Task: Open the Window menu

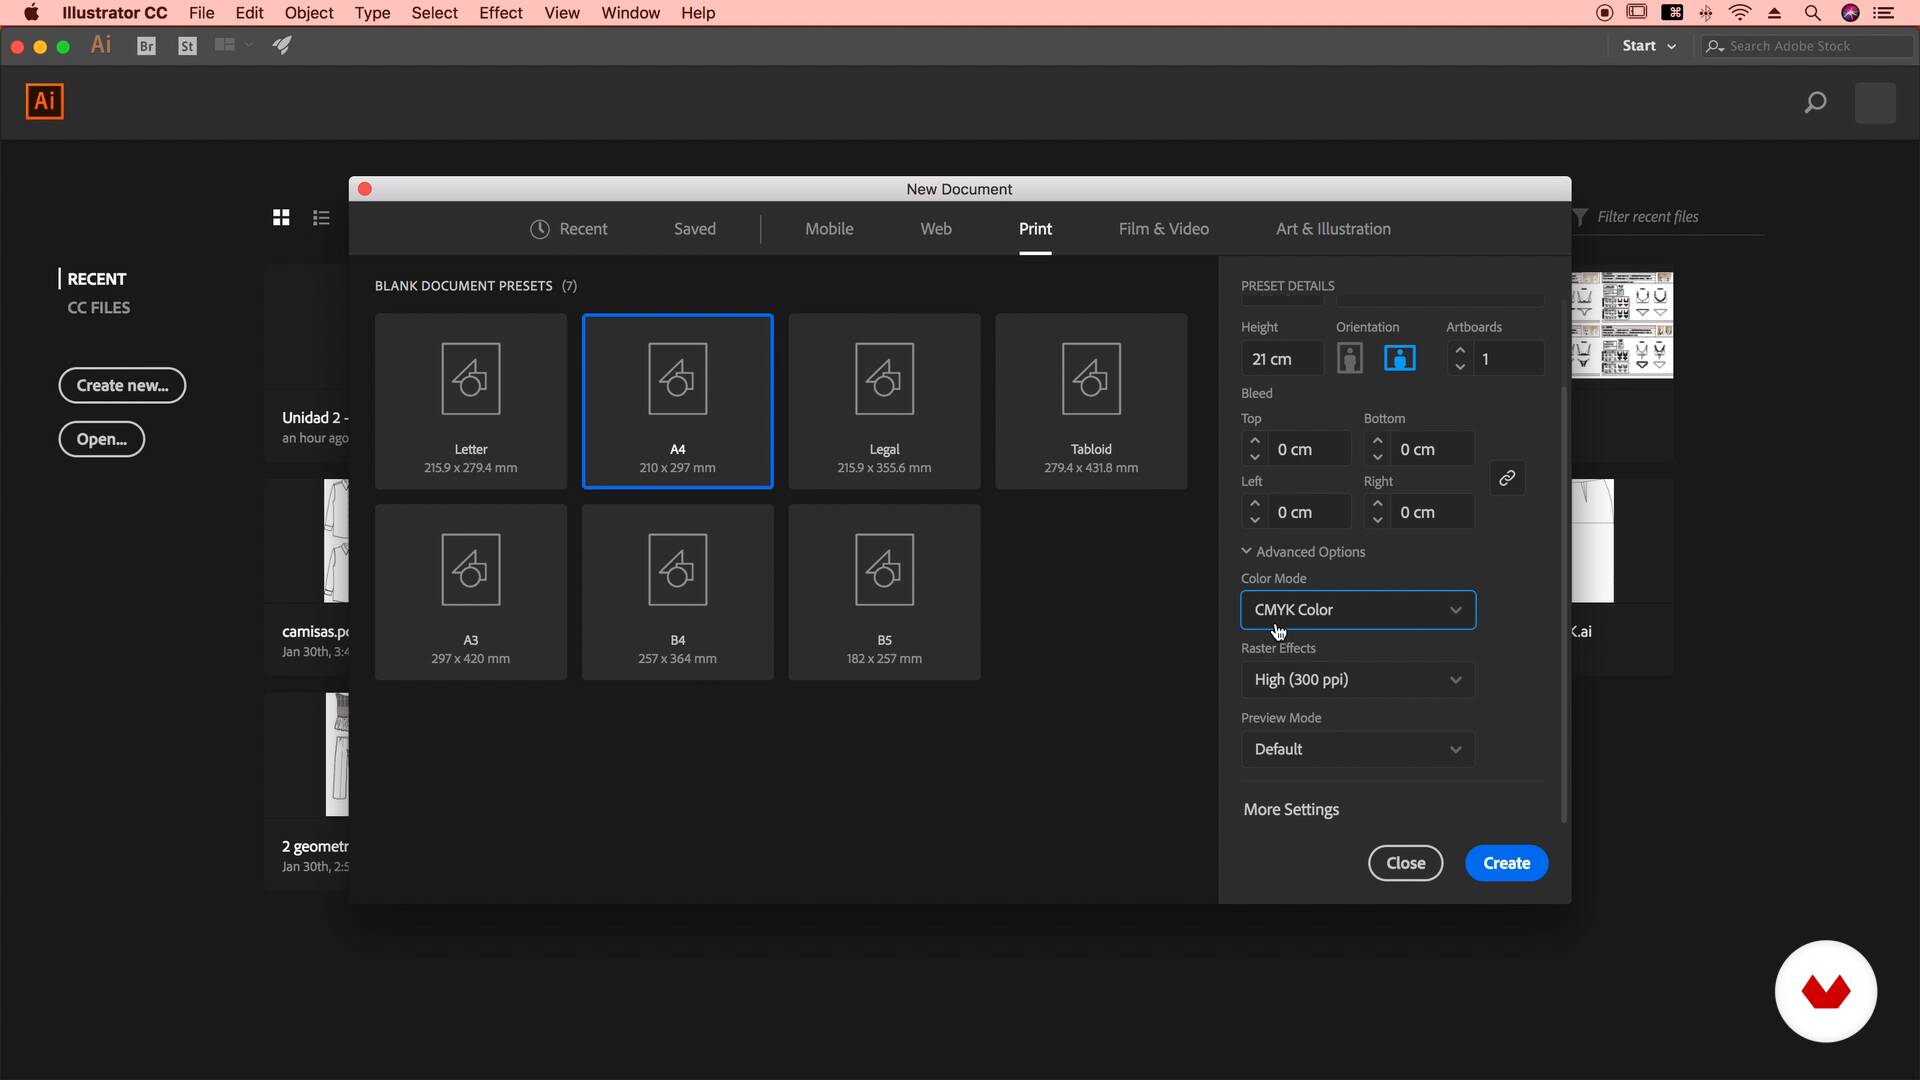Action: click(630, 13)
